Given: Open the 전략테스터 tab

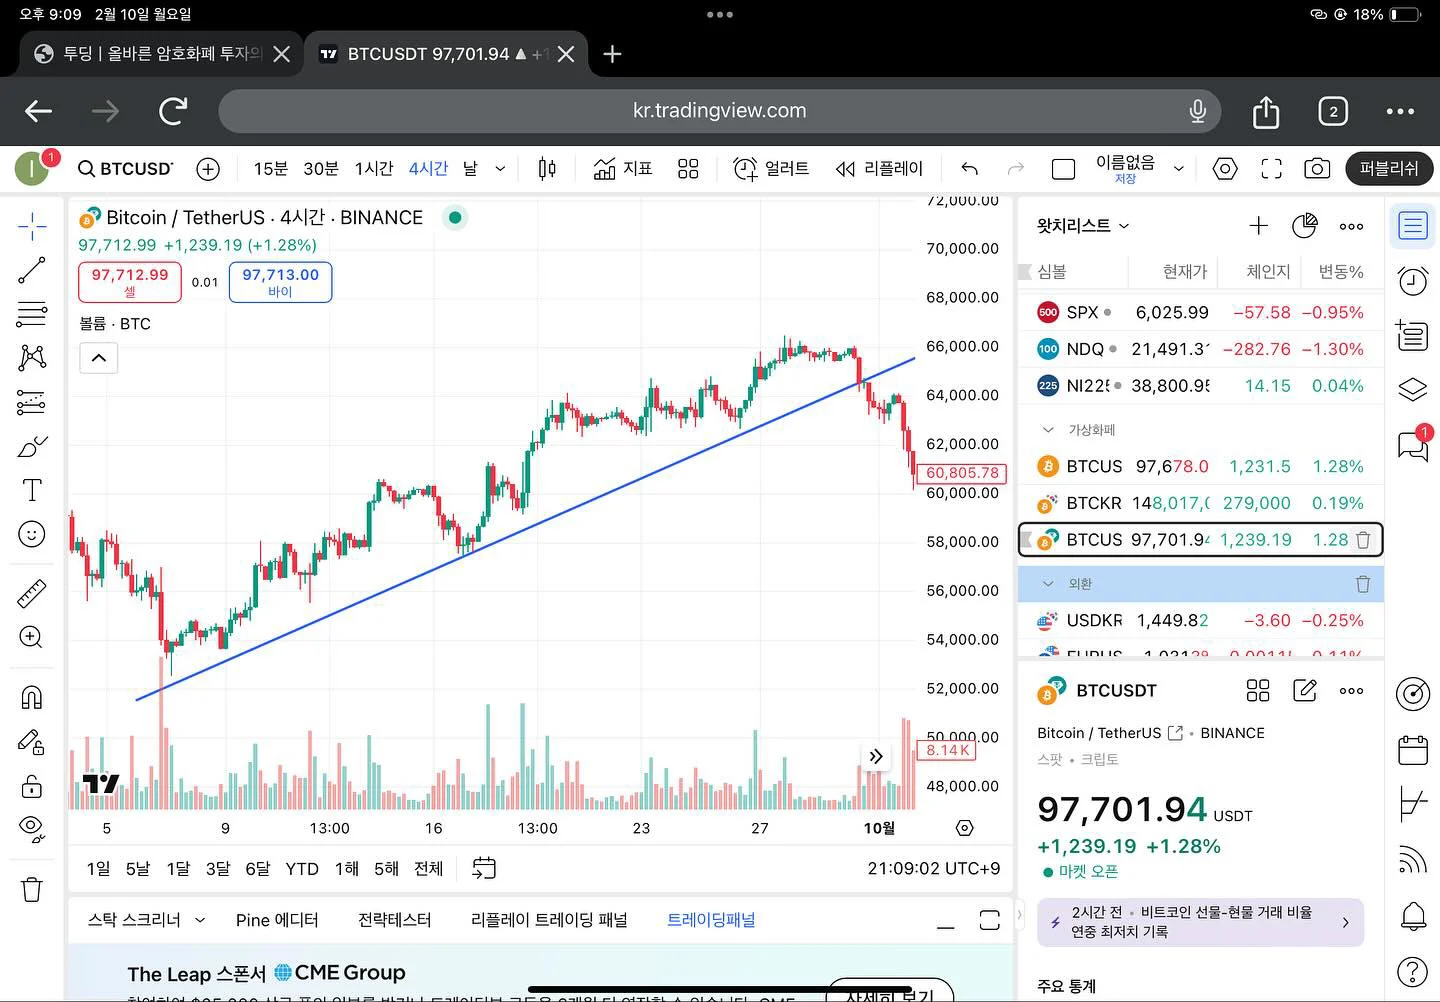Looking at the screenshot, I should point(394,920).
